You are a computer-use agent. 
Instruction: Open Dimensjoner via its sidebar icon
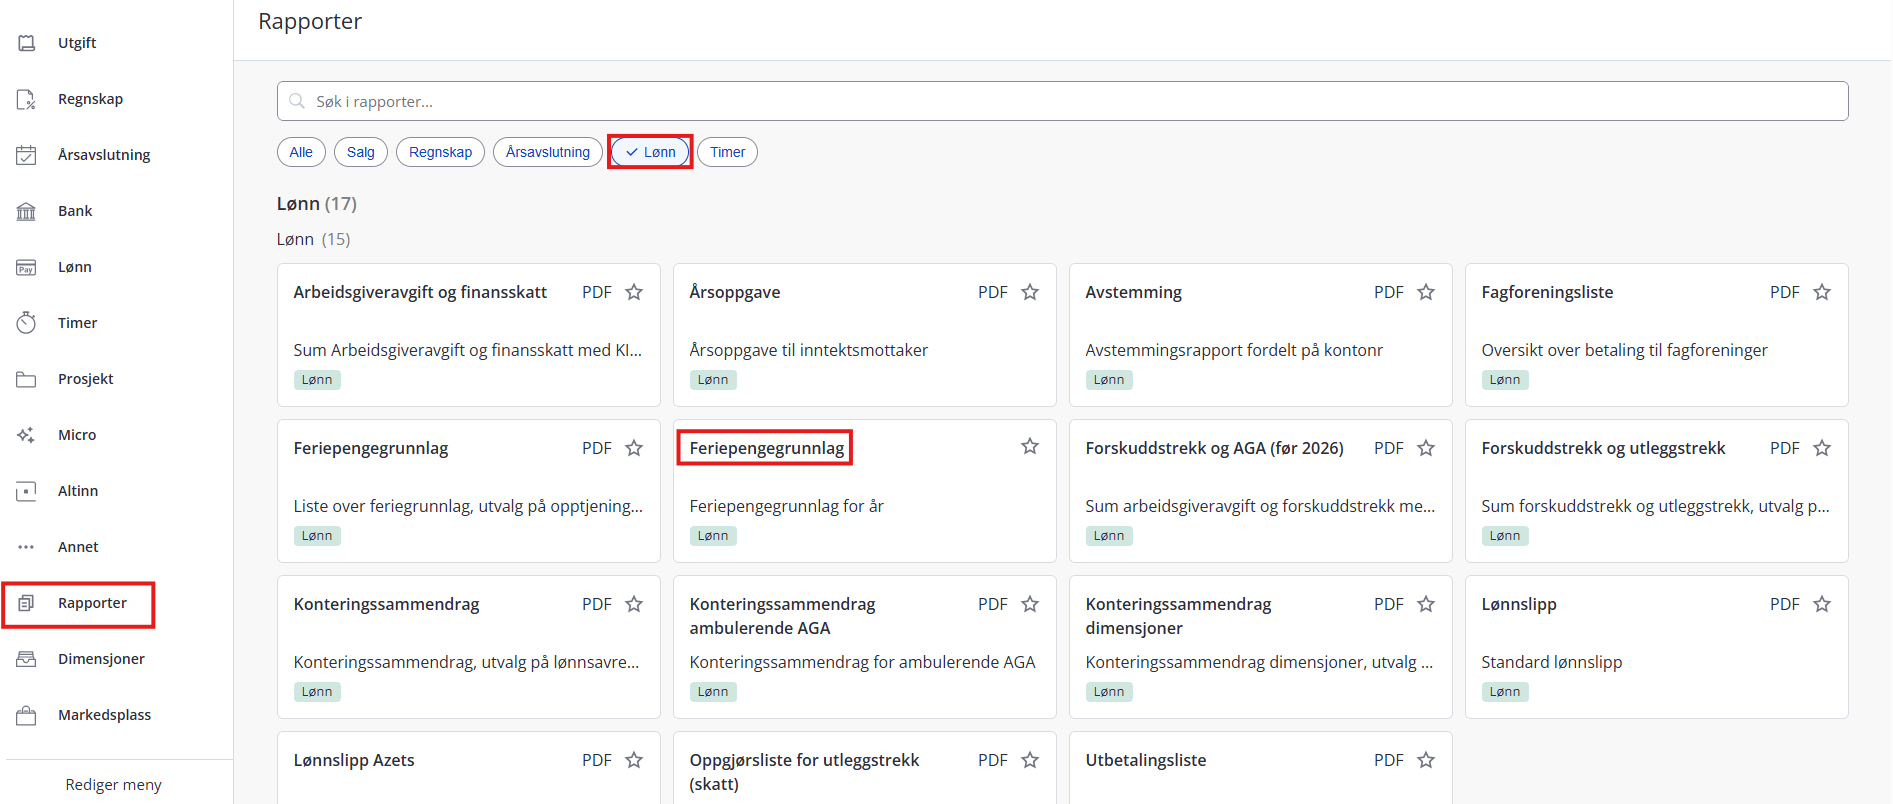pyautogui.click(x=27, y=659)
